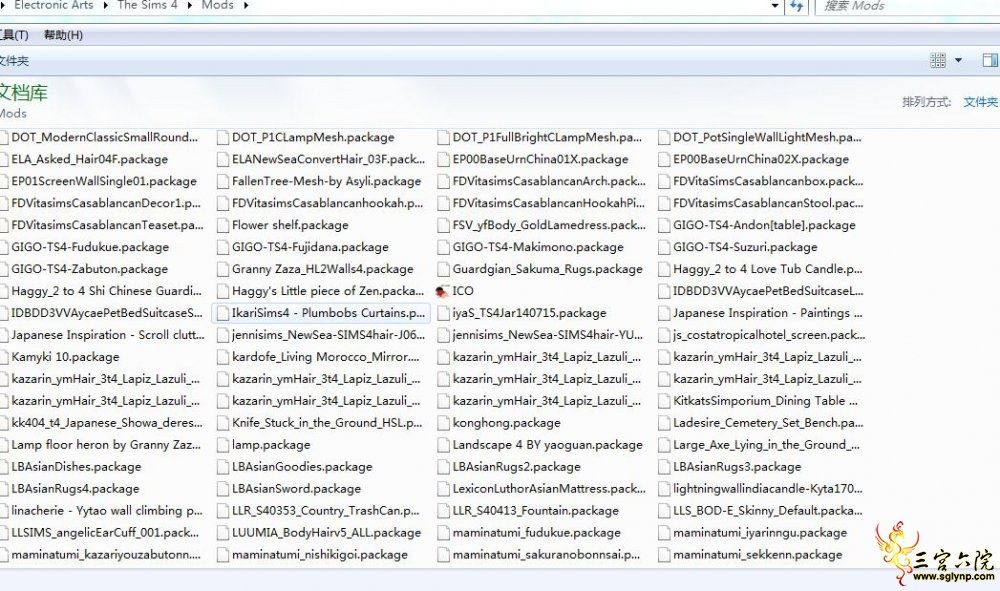Select file icon of konghong.package
Image resolution: width=1000 pixels, height=591 pixels.
[443, 423]
